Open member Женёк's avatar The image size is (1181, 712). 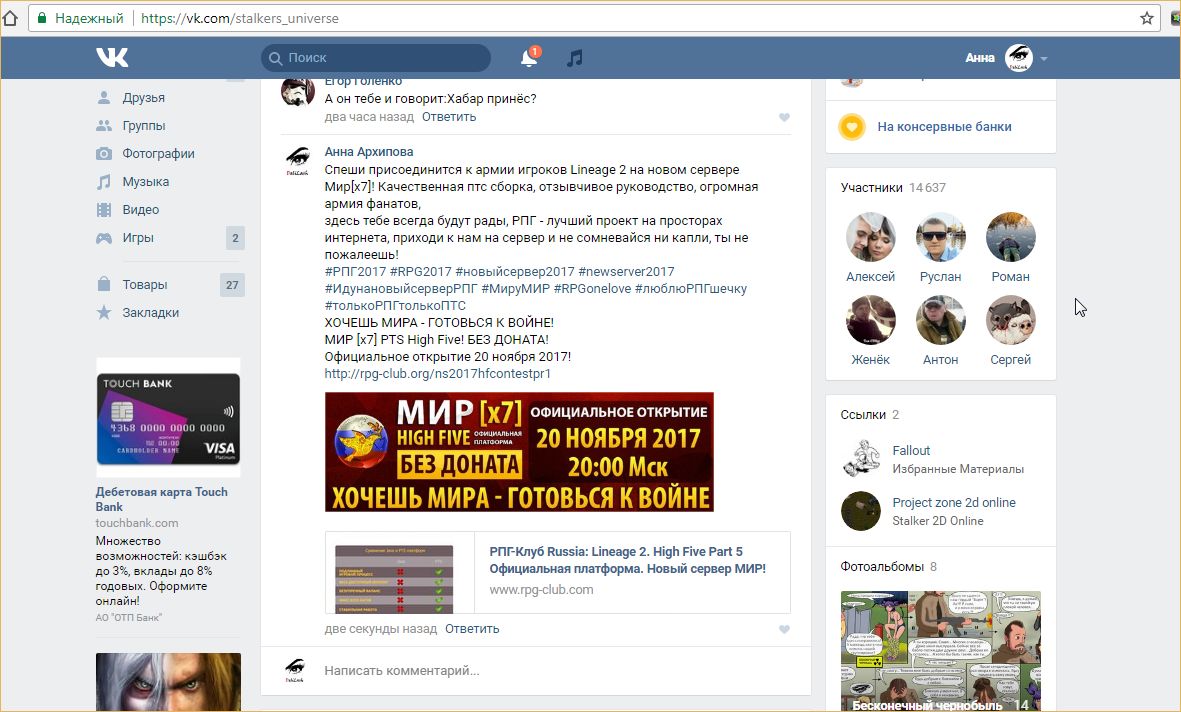point(871,320)
